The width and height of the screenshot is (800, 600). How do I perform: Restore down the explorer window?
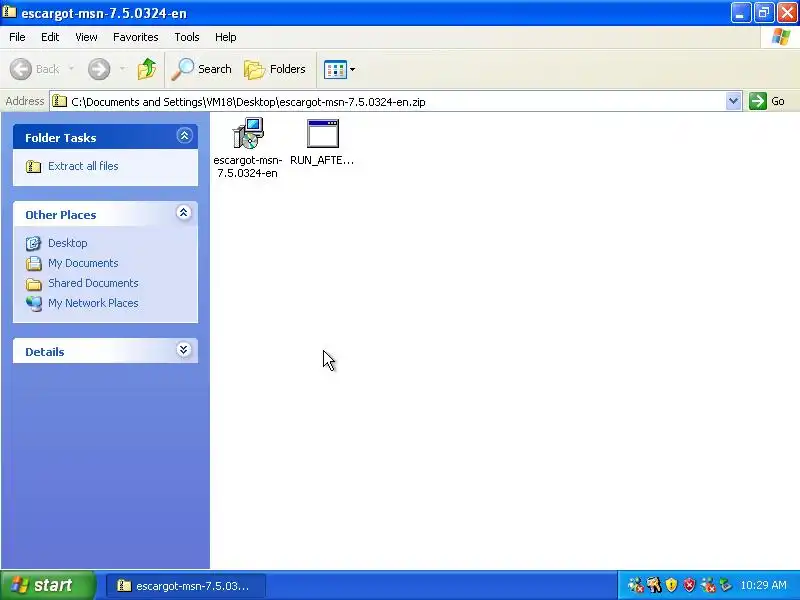pyautogui.click(x=764, y=13)
